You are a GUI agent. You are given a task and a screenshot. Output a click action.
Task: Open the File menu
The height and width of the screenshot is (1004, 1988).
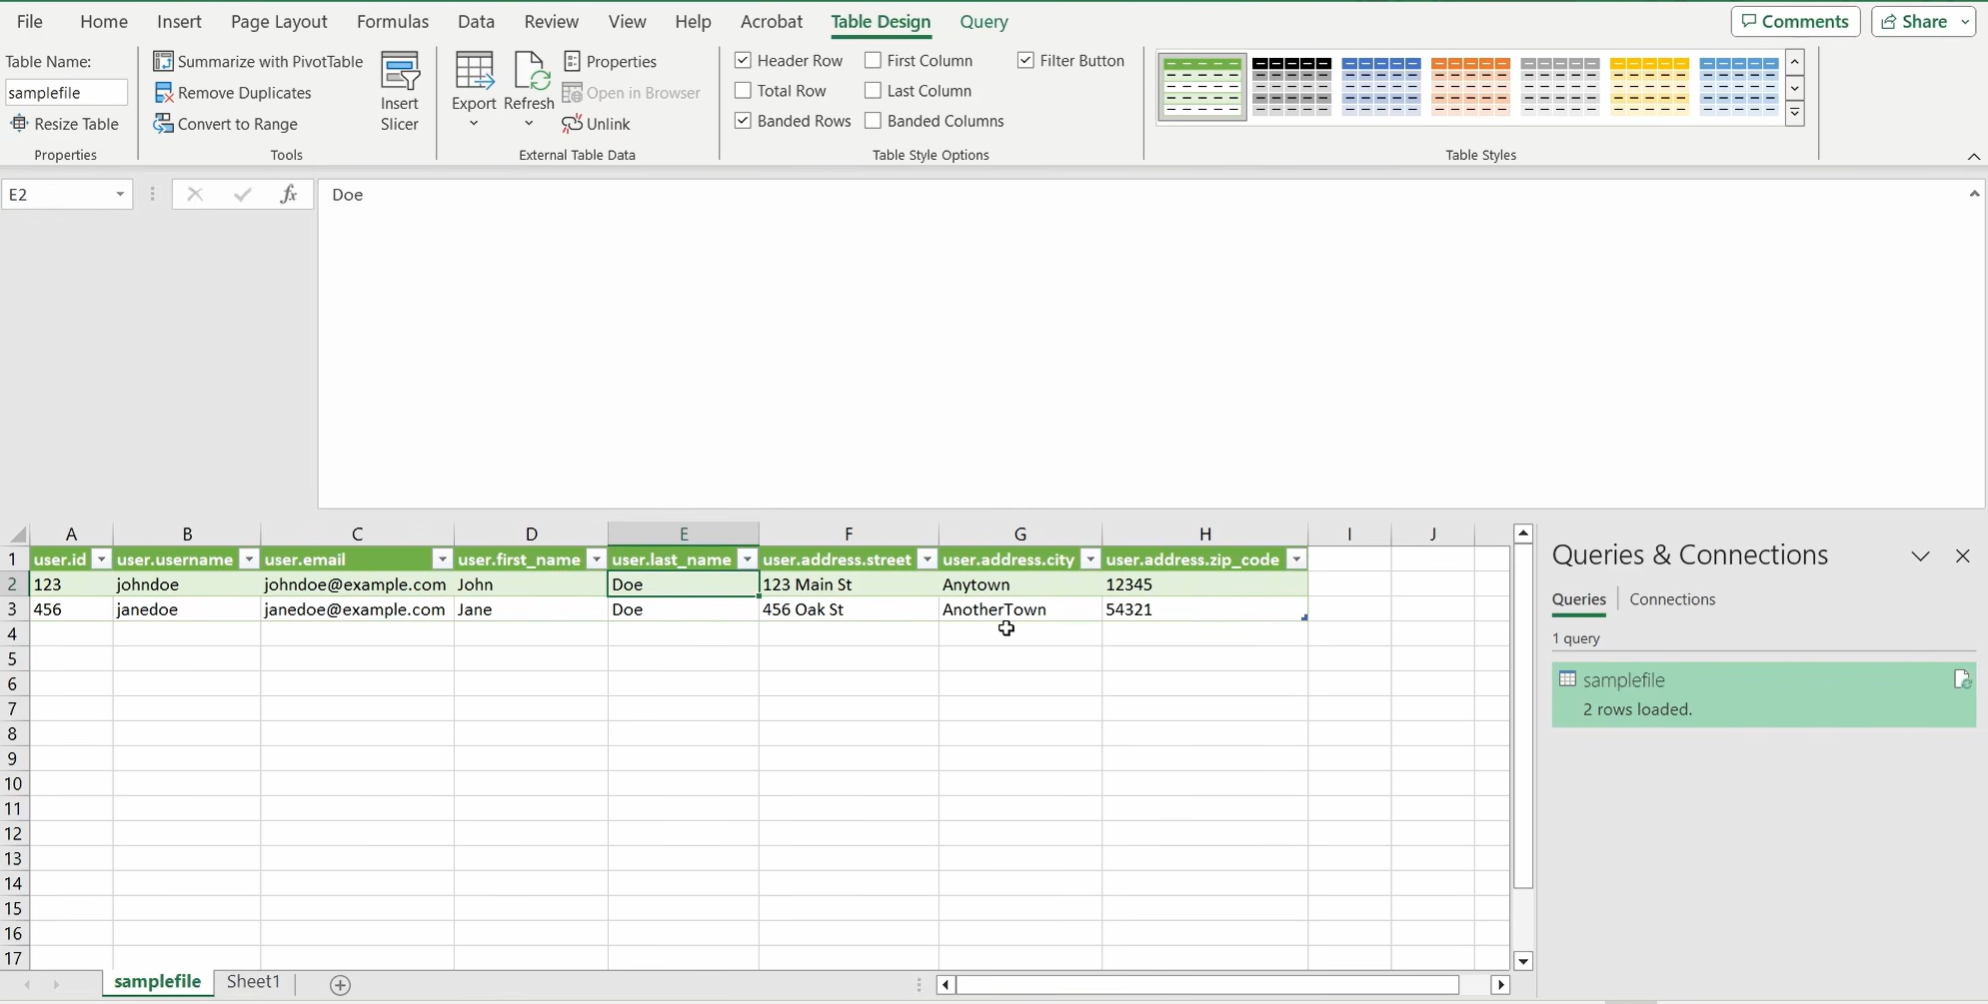point(30,21)
